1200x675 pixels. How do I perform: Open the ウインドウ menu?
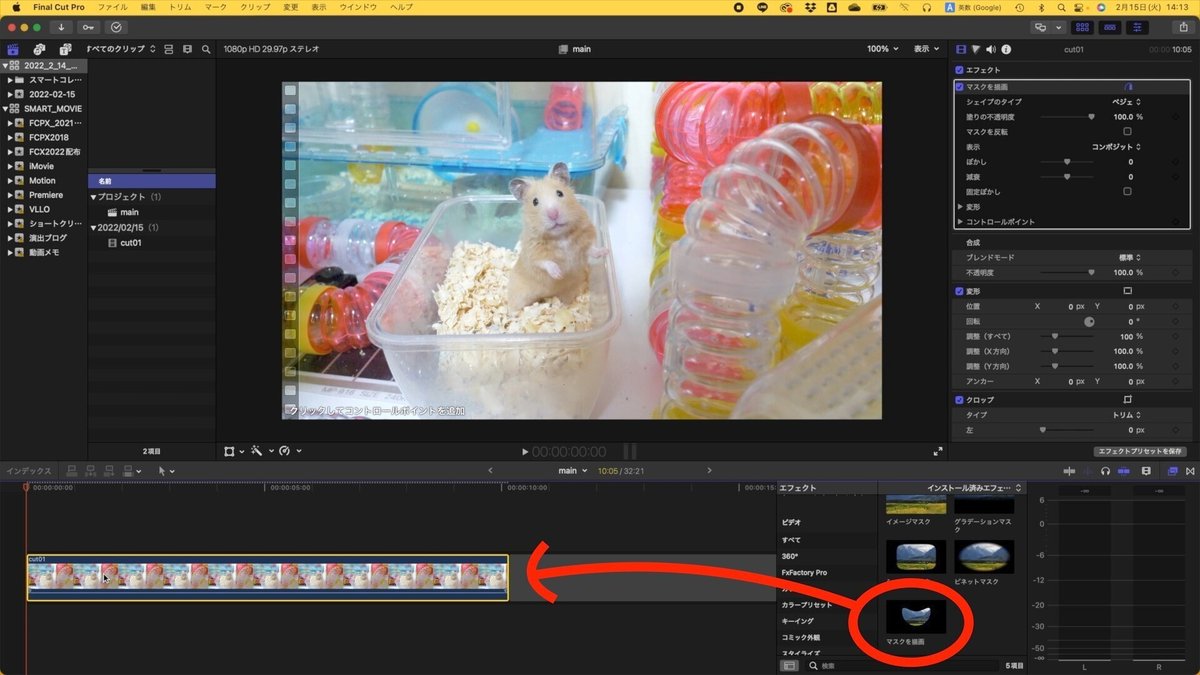(x=356, y=7)
